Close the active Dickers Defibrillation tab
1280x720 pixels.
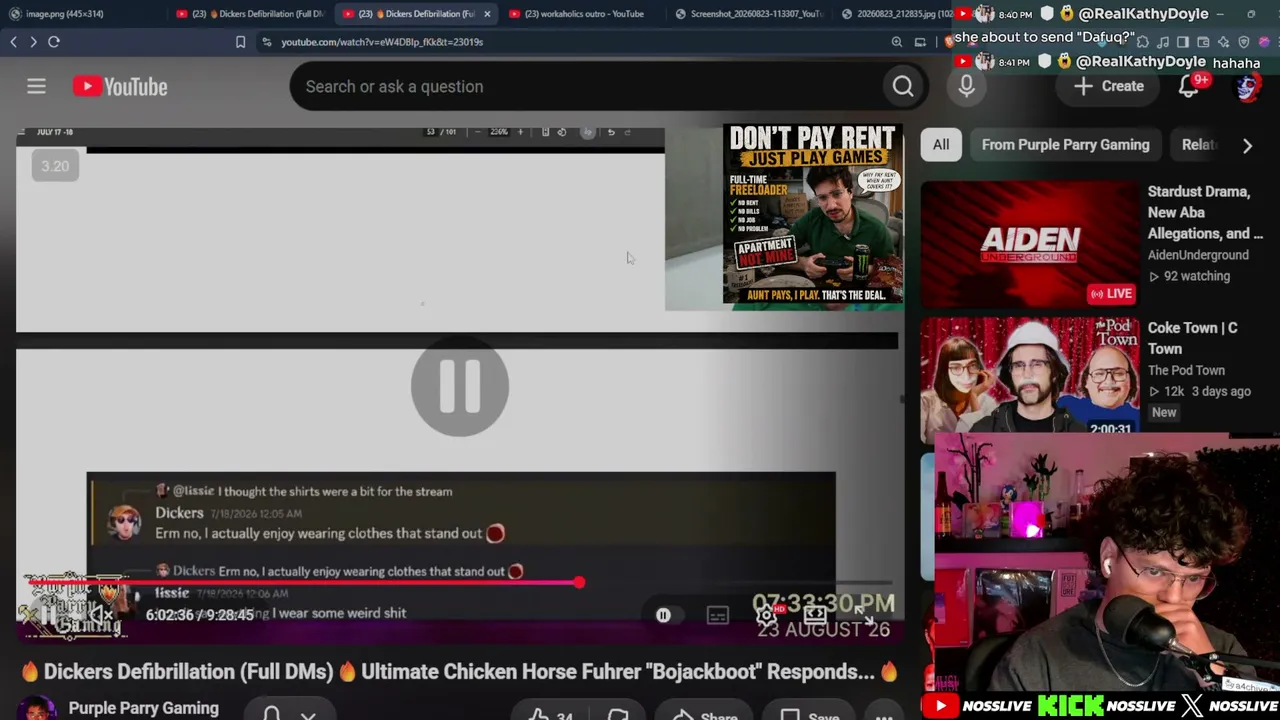[487, 14]
